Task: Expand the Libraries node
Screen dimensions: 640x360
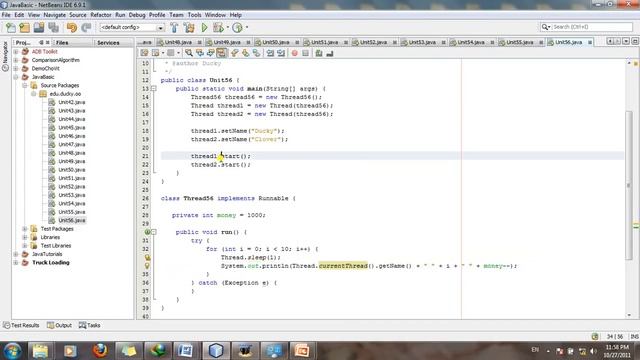Action: click(x=24, y=237)
